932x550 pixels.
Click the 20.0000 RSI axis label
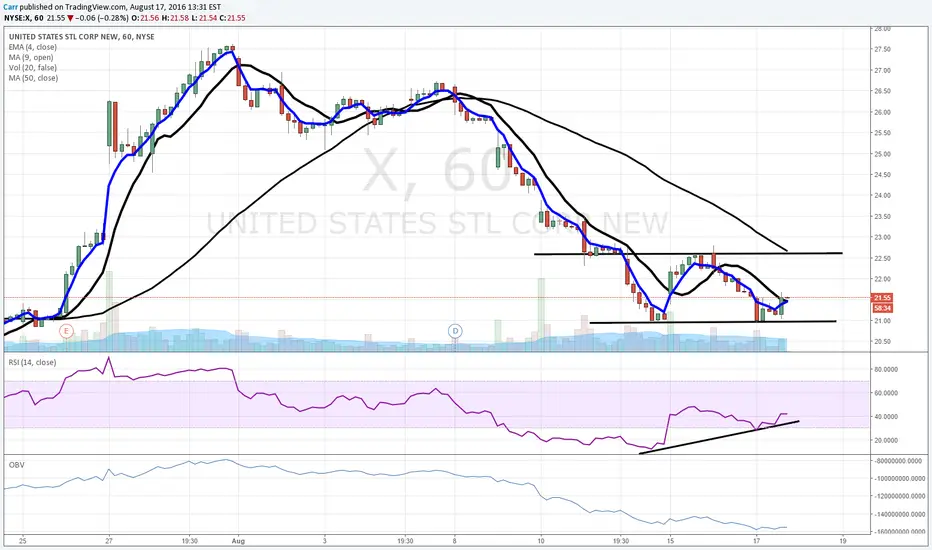point(884,441)
